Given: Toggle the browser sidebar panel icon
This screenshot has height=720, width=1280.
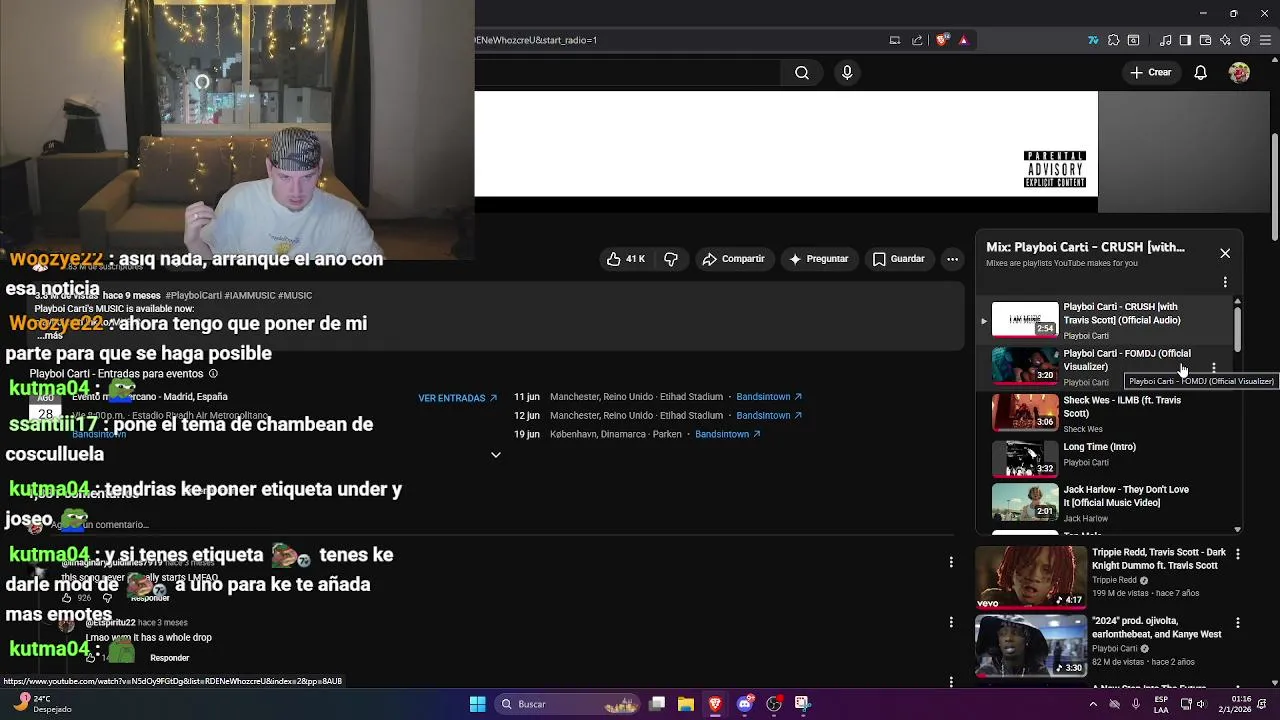Looking at the screenshot, I should pyautogui.click(x=1185, y=40).
